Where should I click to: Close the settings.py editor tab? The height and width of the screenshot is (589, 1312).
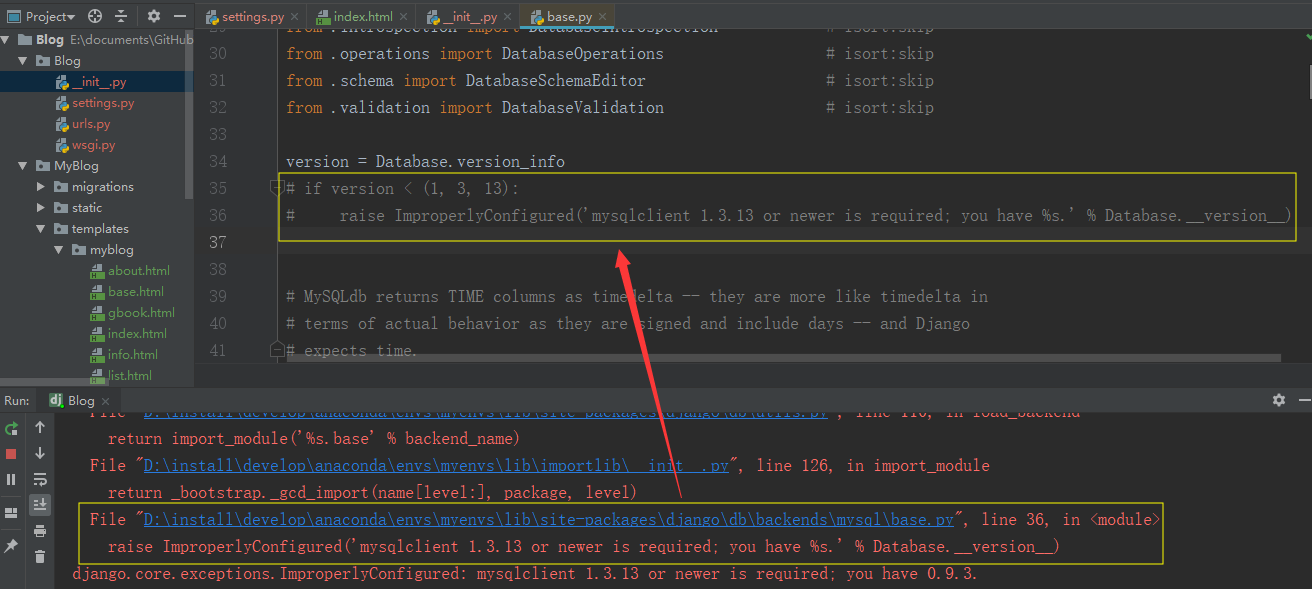pyautogui.click(x=293, y=17)
